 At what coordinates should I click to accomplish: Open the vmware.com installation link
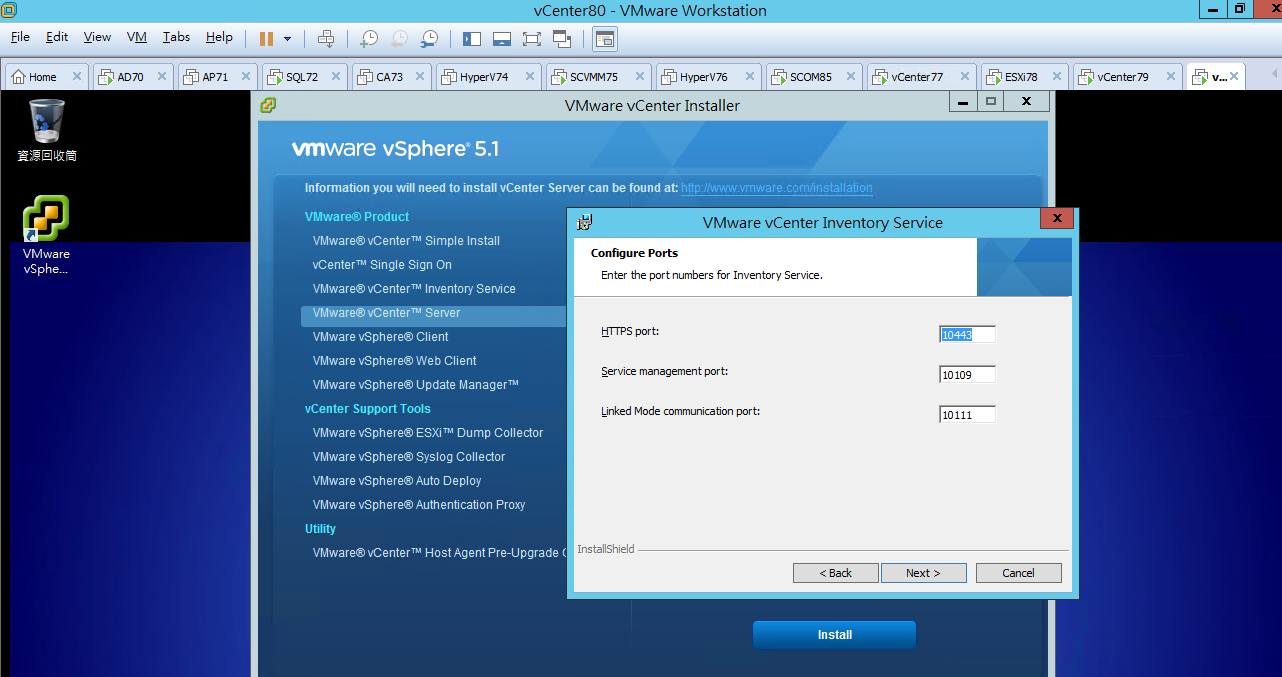click(x=776, y=188)
